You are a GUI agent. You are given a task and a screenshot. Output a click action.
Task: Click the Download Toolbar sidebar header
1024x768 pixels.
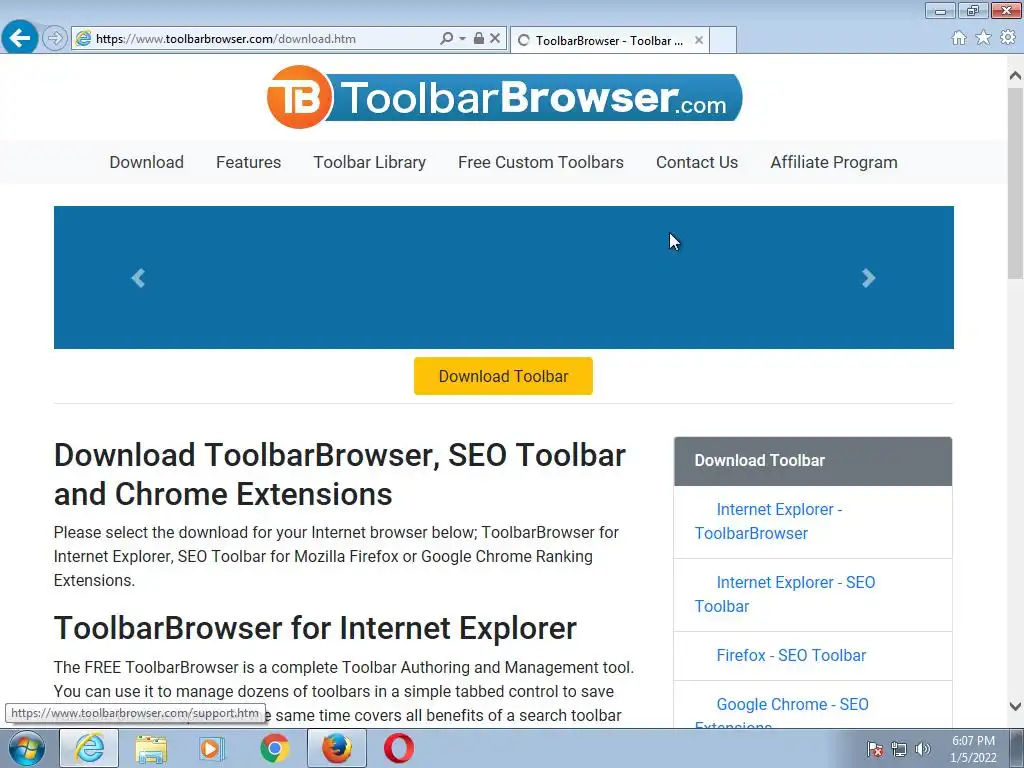click(x=813, y=461)
